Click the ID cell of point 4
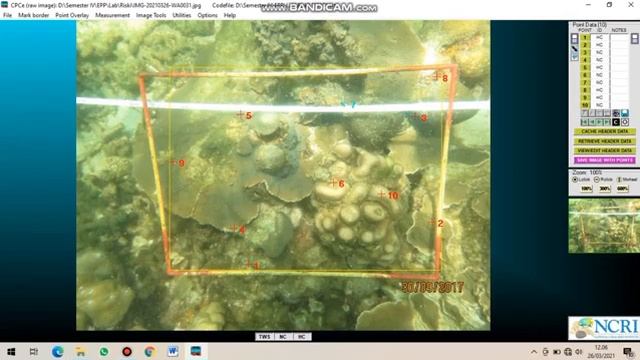Screen dimensions: 640x360 [x=599, y=60]
